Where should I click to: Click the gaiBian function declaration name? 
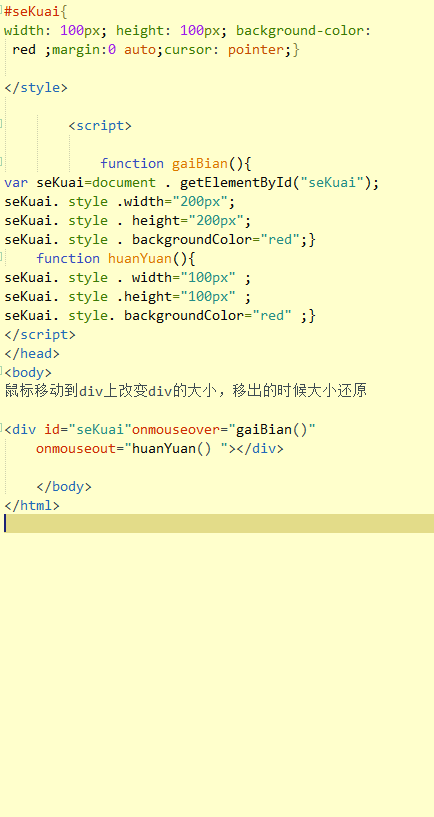[x=200, y=164]
